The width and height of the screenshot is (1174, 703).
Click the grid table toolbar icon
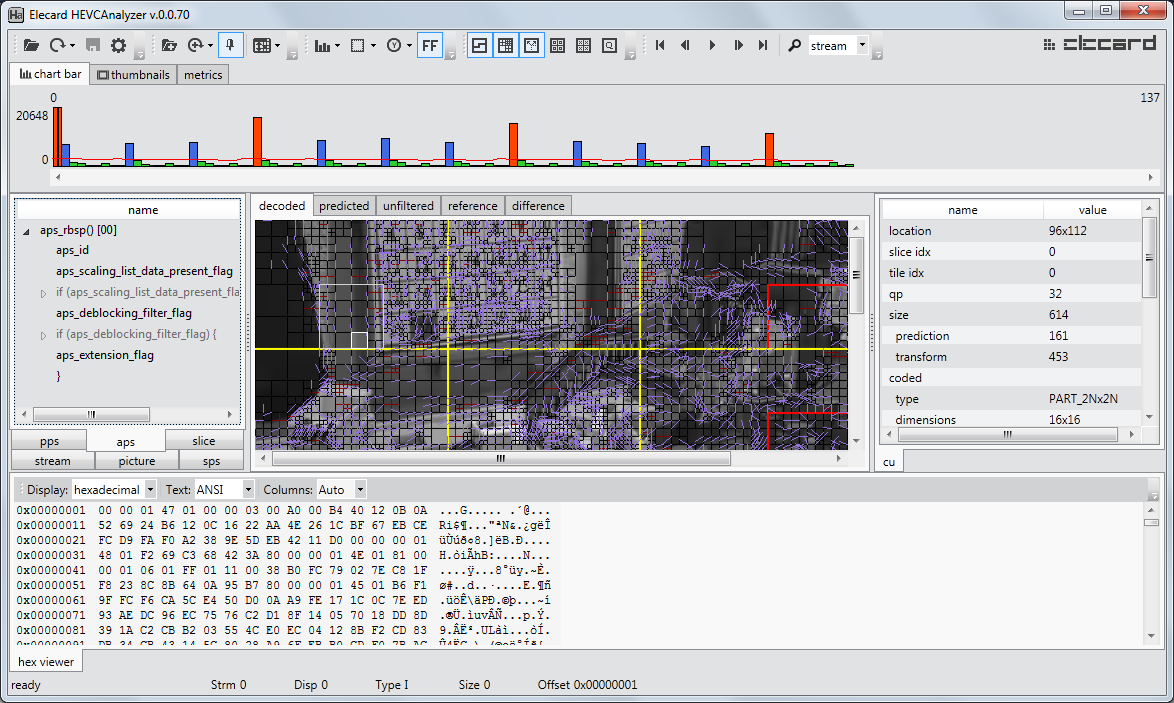point(261,46)
